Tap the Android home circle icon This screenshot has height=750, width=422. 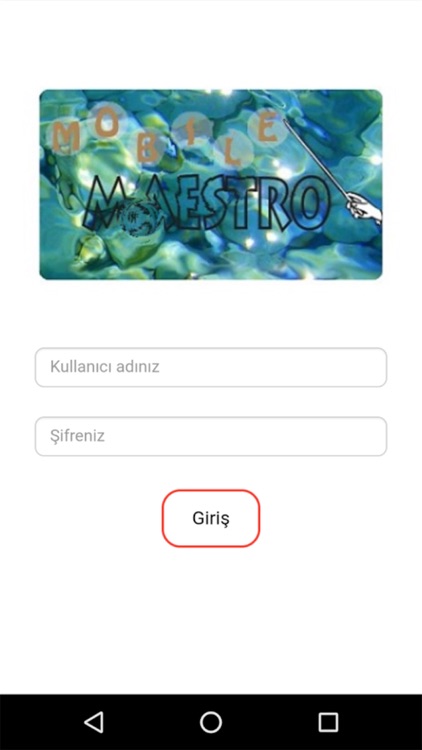[x=211, y=722]
